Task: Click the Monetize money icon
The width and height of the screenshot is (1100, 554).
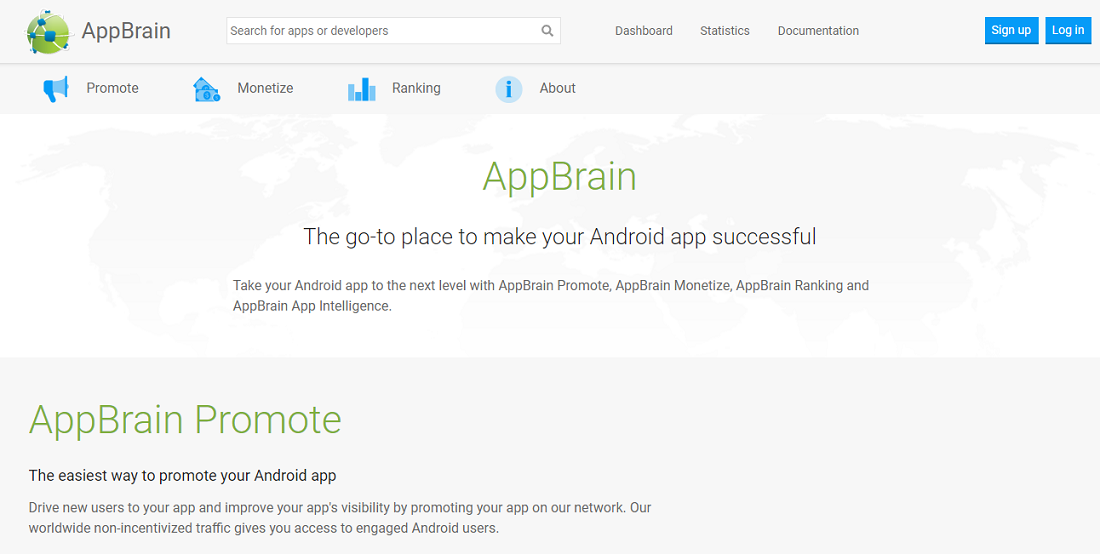Action: point(206,89)
